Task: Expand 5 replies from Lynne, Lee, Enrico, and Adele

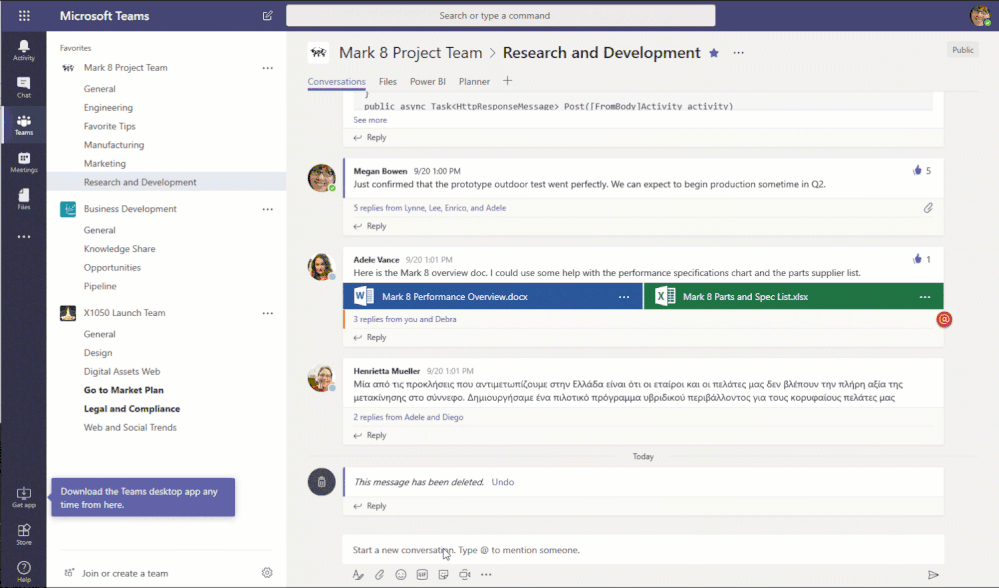Action: [430, 208]
